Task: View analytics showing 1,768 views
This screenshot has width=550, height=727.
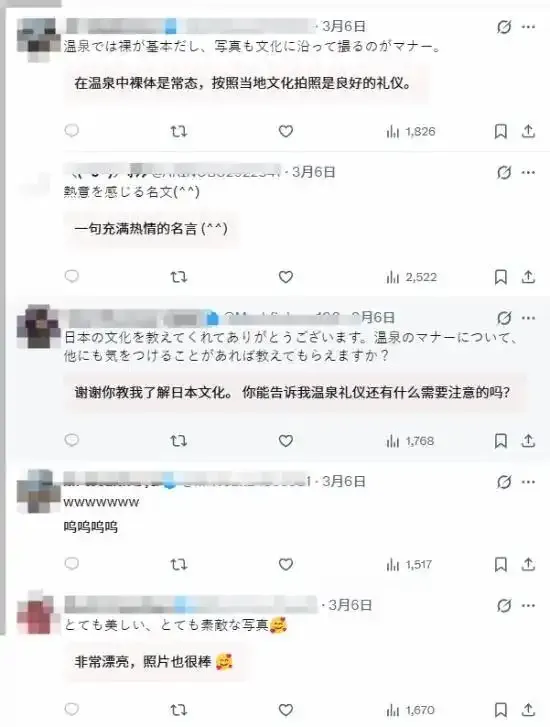Action: click(410, 441)
